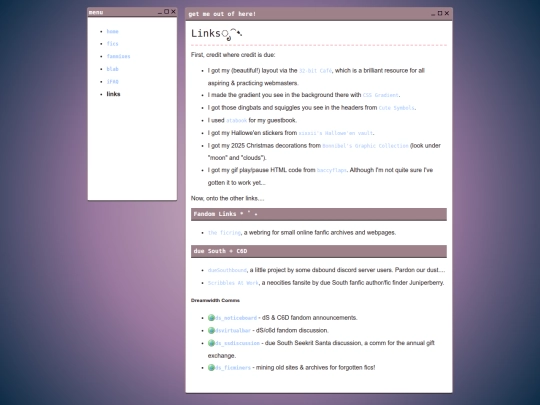Open the 32-bit Café link
Screen dimensions: 540x405
[x=315, y=71]
